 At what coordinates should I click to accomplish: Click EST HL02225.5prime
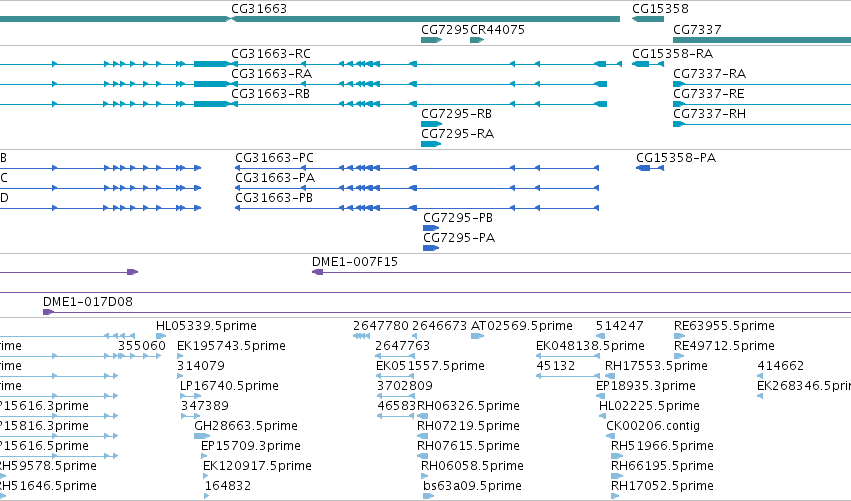[649, 406]
